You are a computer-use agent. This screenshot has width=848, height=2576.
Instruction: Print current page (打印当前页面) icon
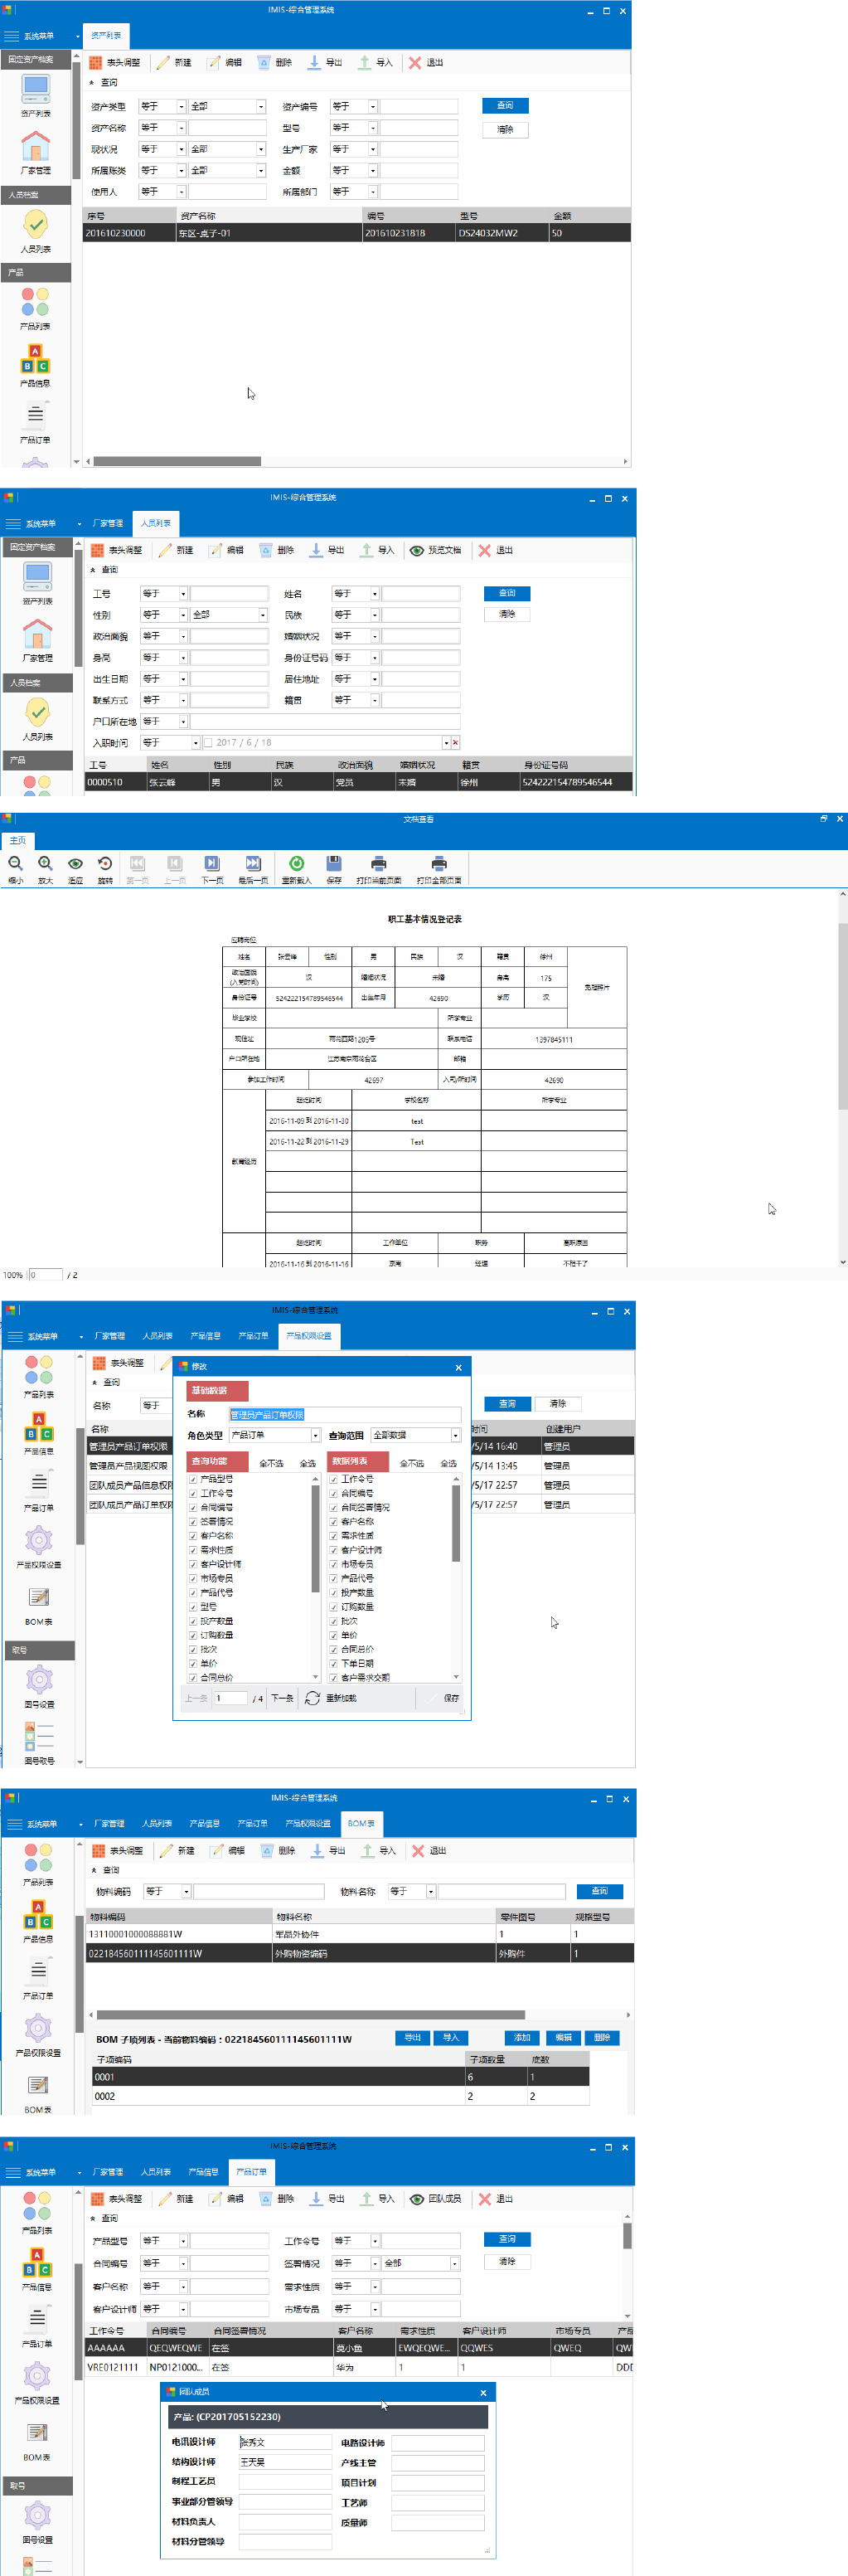378,864
